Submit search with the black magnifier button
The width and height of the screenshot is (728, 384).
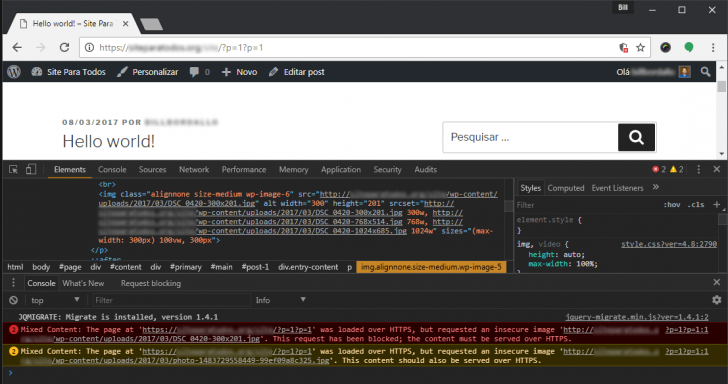[x=636, y=137]
